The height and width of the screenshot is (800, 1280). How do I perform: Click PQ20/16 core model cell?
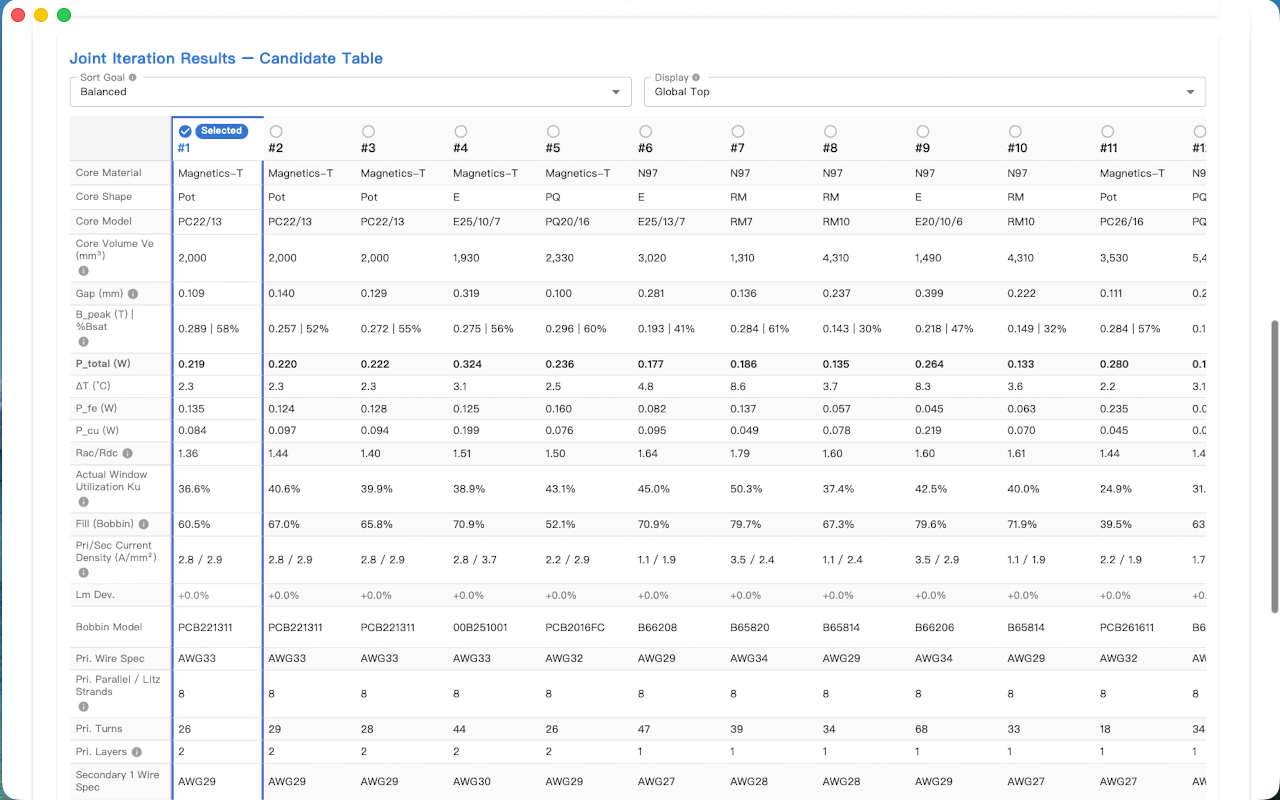(568, 221)
